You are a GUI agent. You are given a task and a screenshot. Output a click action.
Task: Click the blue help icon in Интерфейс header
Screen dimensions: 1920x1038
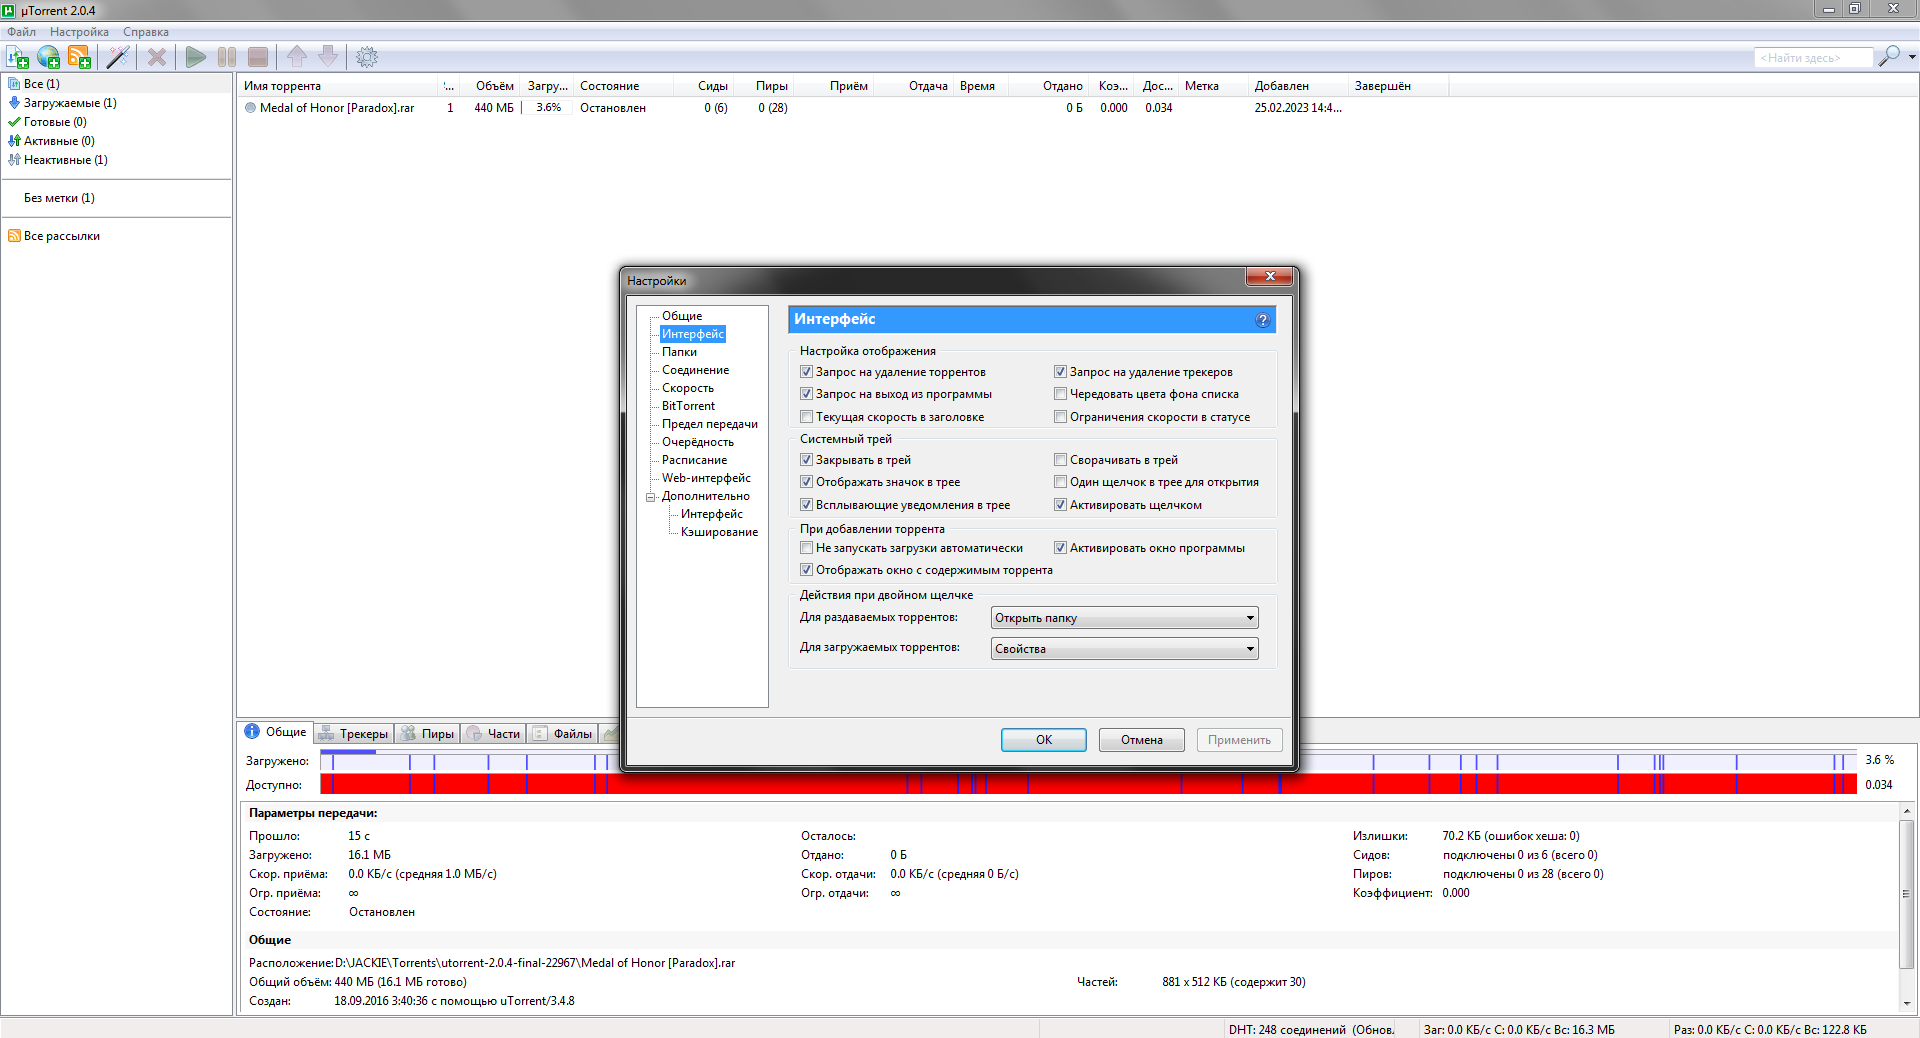pyautogui.click(x=1263, y=320)
